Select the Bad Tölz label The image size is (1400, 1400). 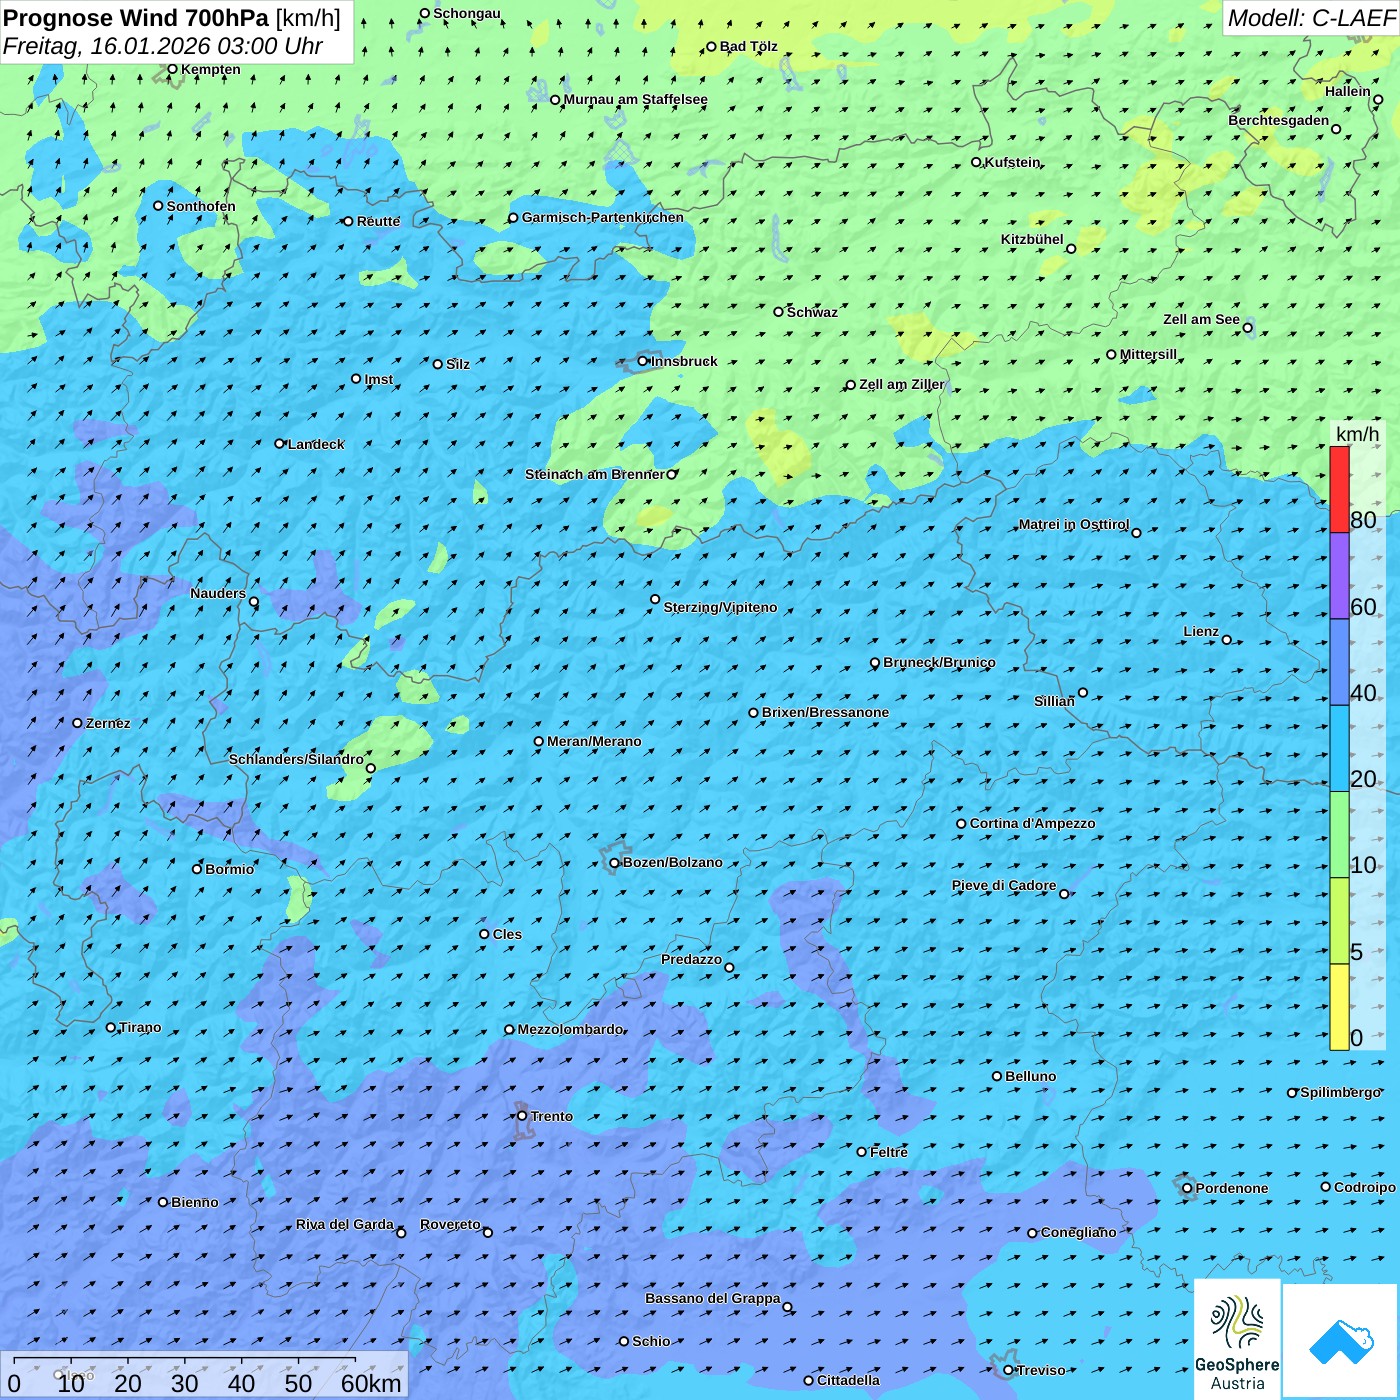749,46
